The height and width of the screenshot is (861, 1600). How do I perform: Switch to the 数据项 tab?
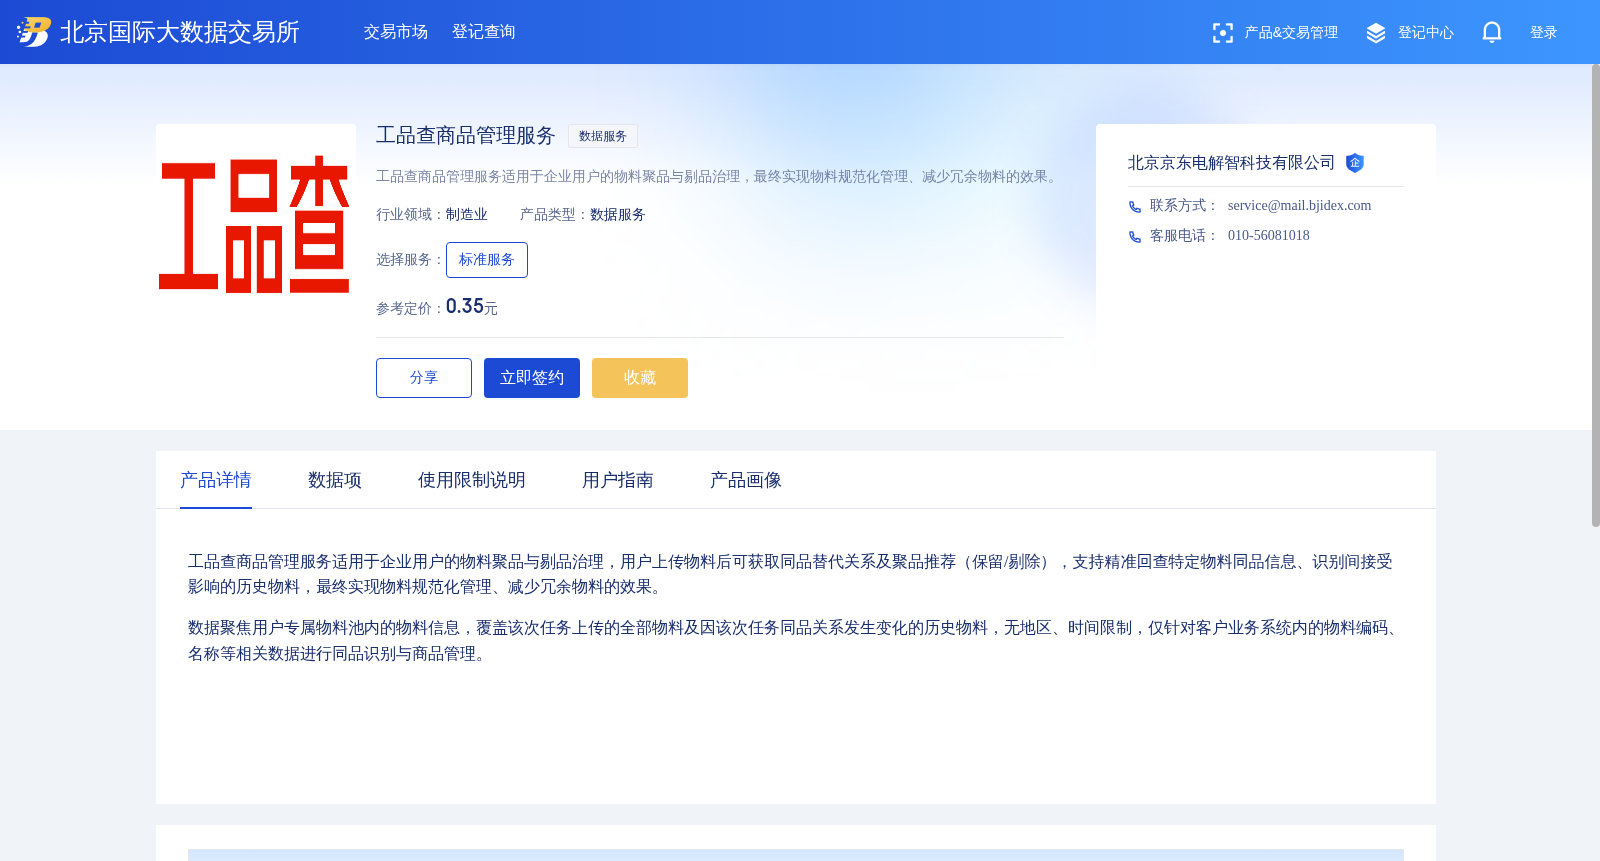[335, 480]
